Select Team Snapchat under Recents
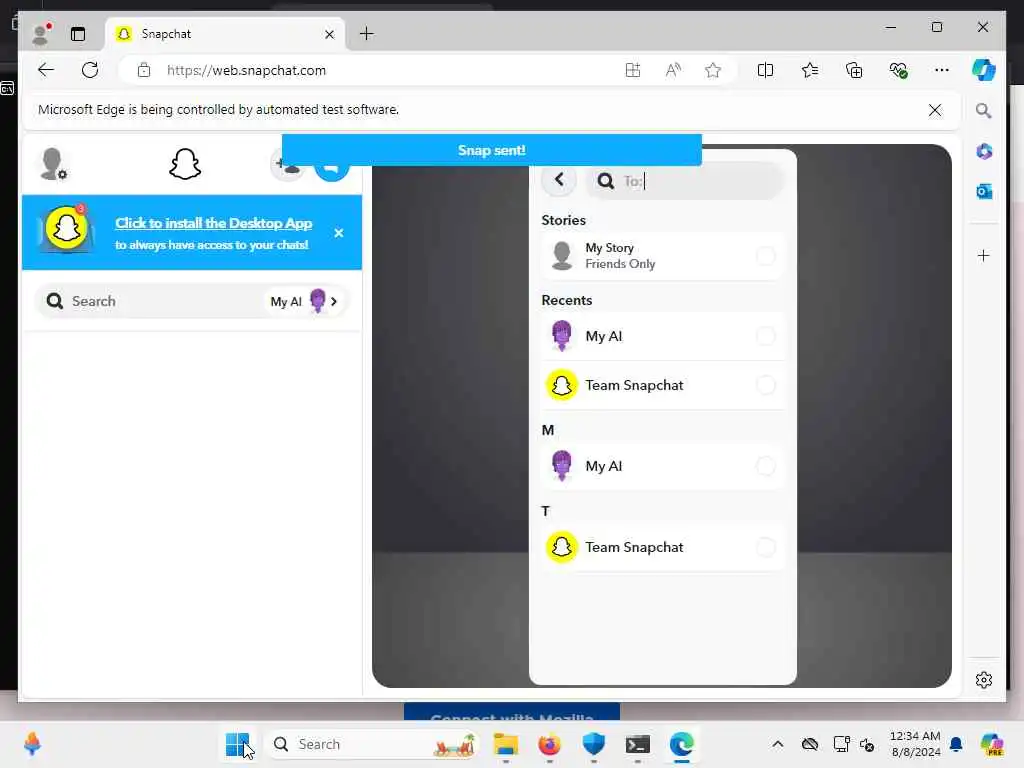1024x768 pixels. [x=662, y=385]
